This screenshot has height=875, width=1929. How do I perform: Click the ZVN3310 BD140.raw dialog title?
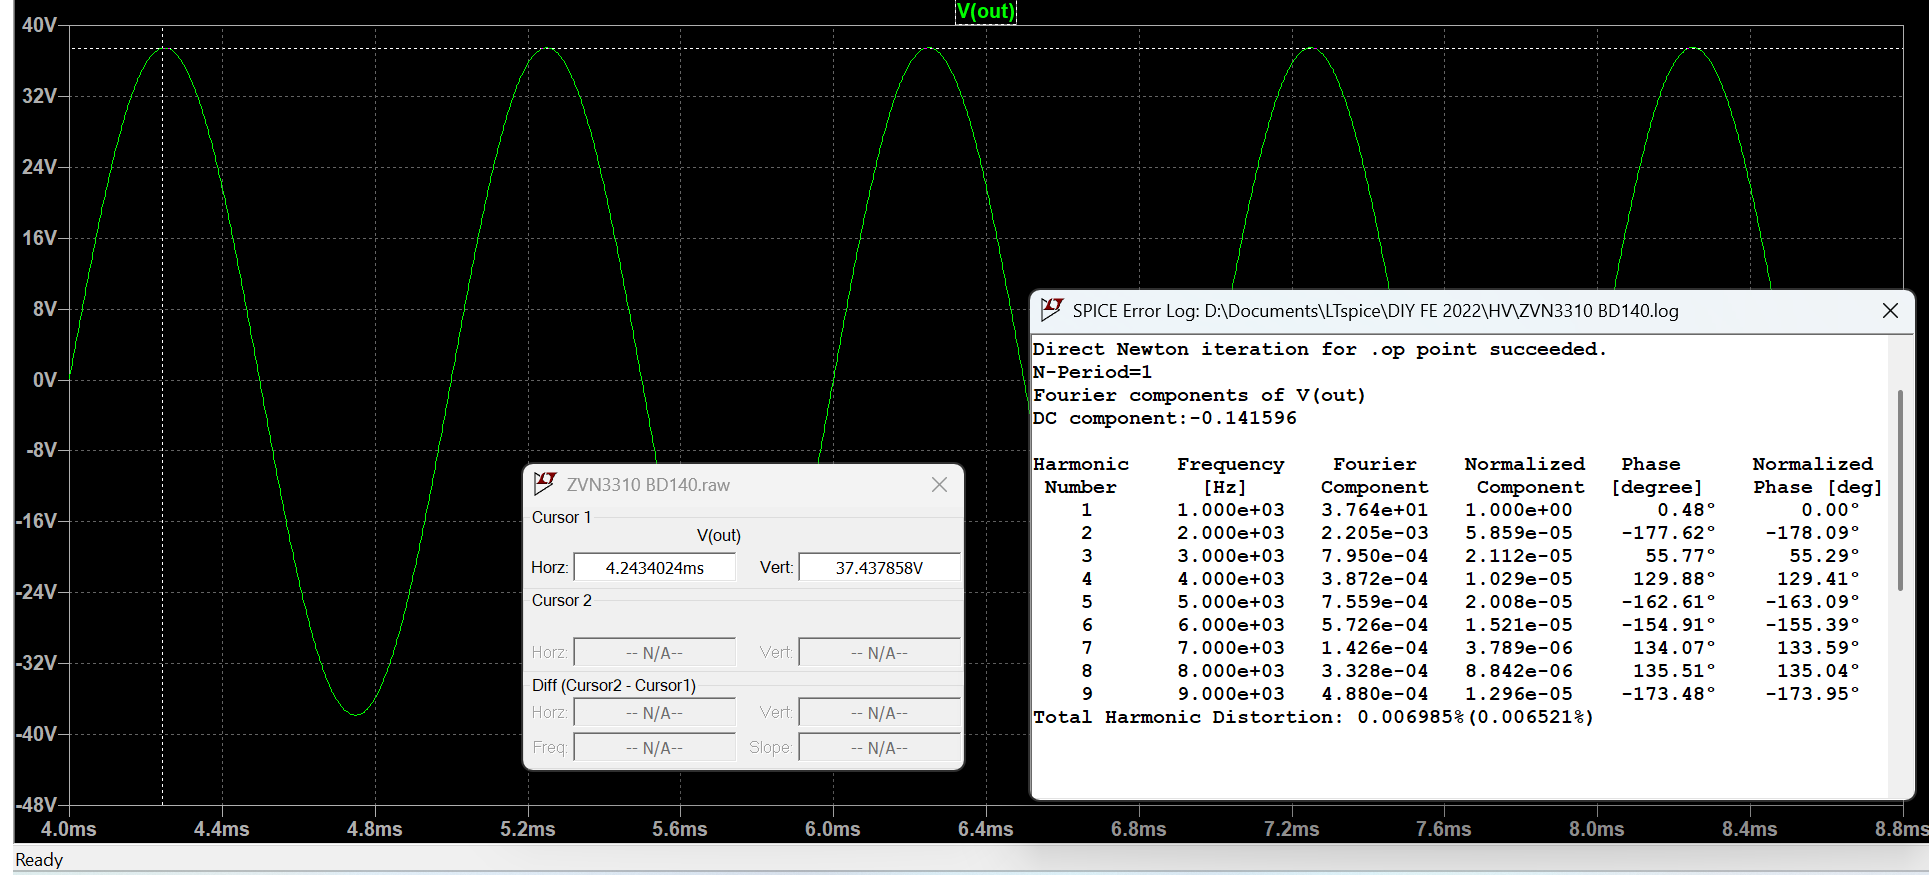[648, 485]
